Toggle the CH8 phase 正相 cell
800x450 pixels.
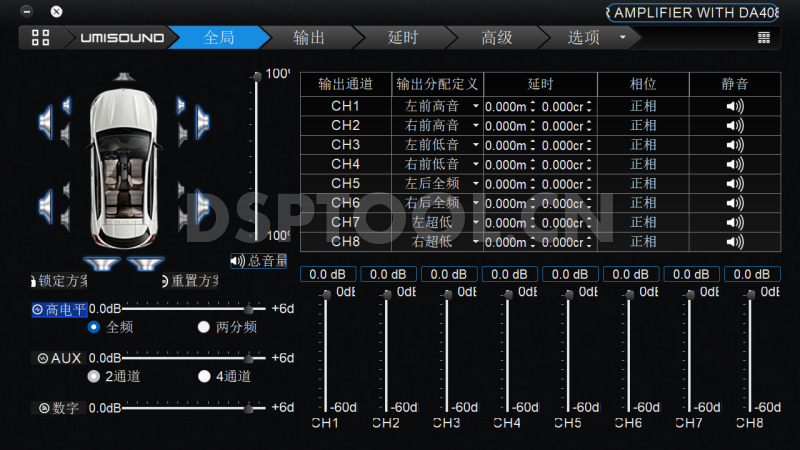pos(643,242)
